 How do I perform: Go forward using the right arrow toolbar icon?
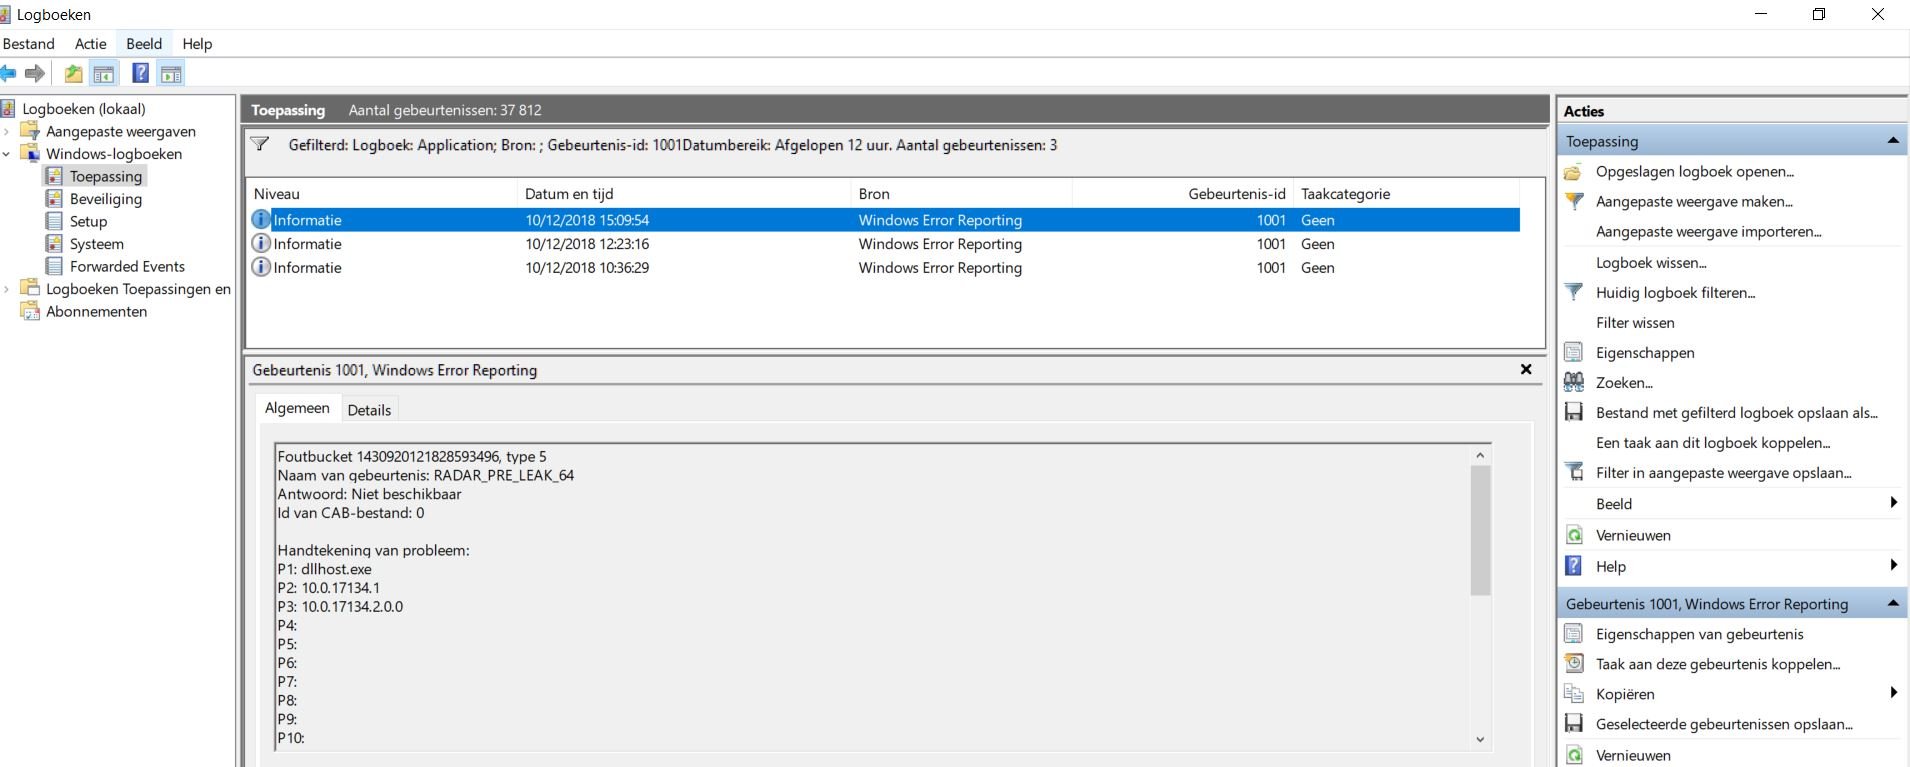[35, 73]
